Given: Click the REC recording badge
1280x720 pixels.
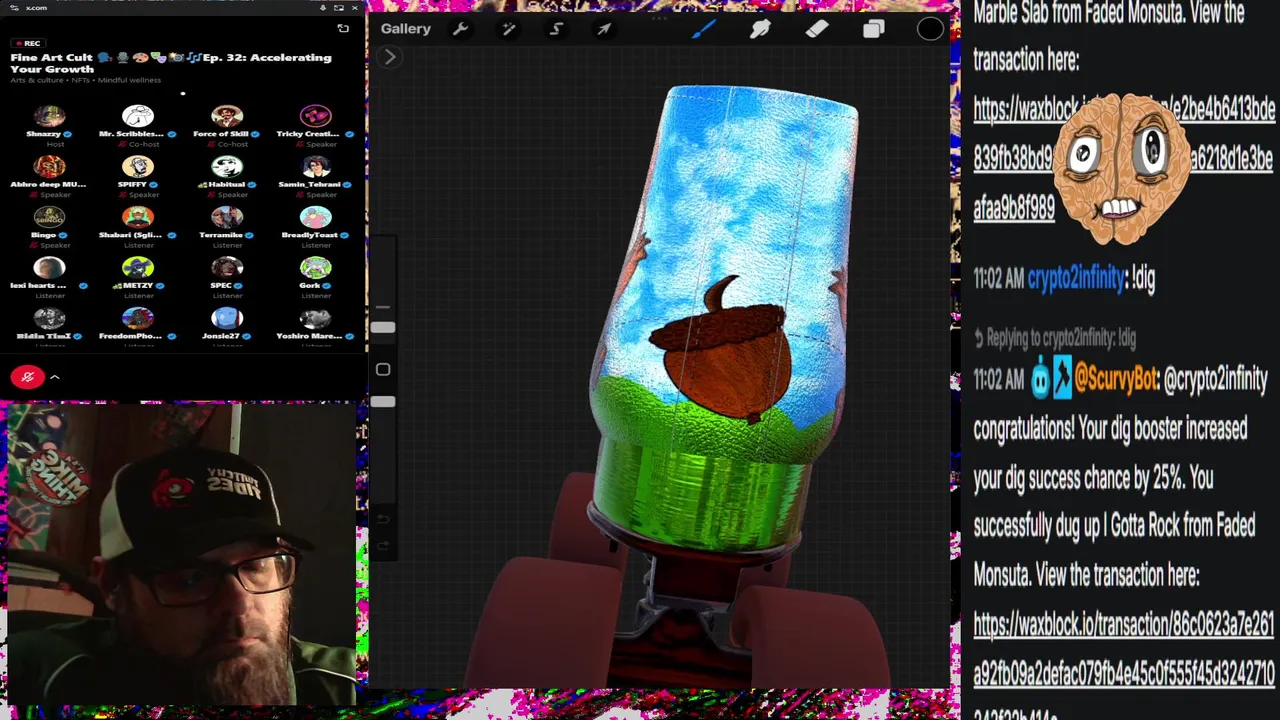Looking at the screenshot, I should coord(28,43).
